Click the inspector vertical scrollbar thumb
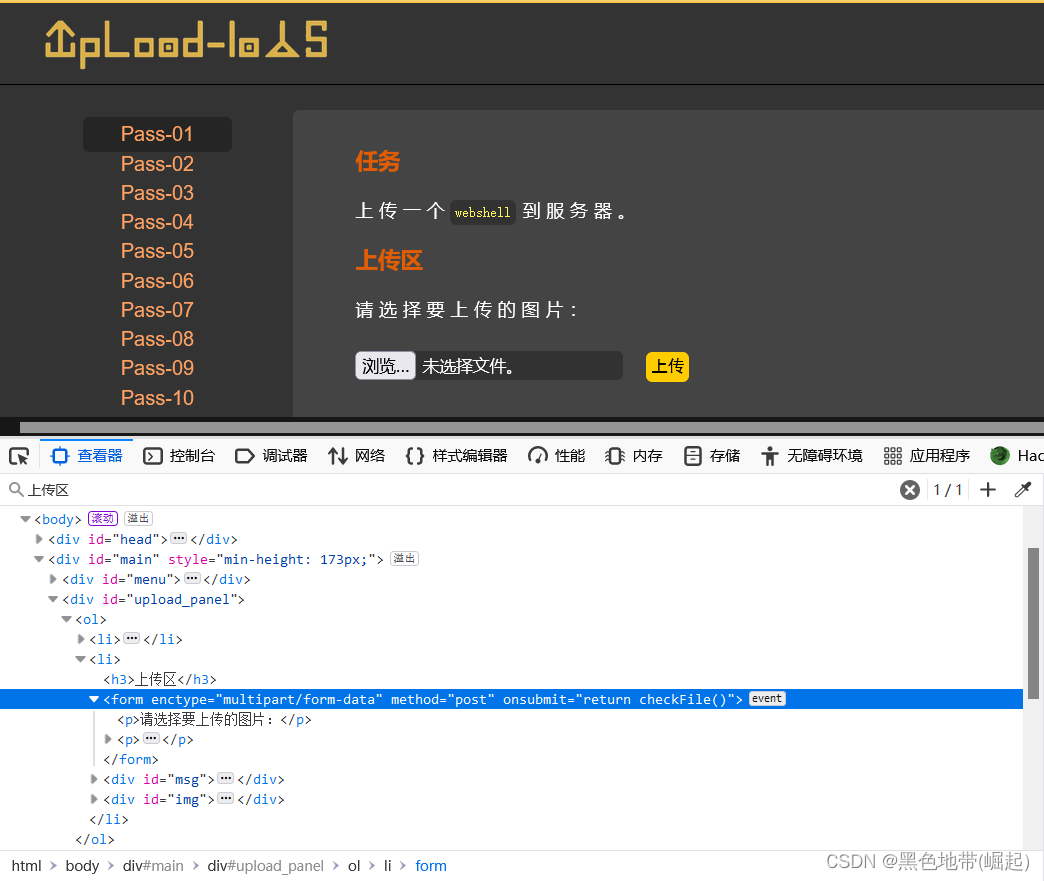This screenshot has height=881, width=1044. [1033, 623]
